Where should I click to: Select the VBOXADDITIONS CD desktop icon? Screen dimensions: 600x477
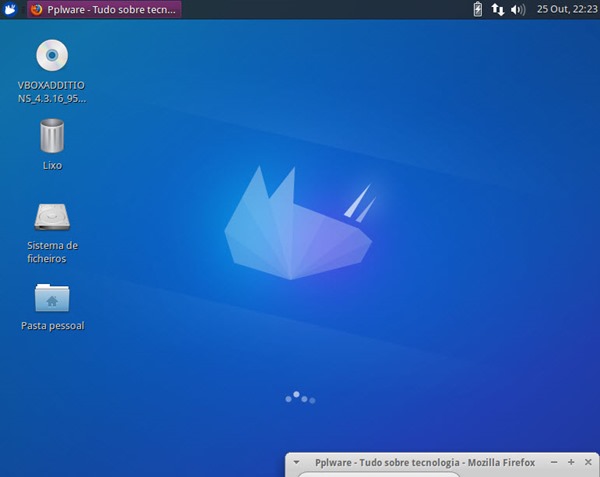click(x=52, y=55)
